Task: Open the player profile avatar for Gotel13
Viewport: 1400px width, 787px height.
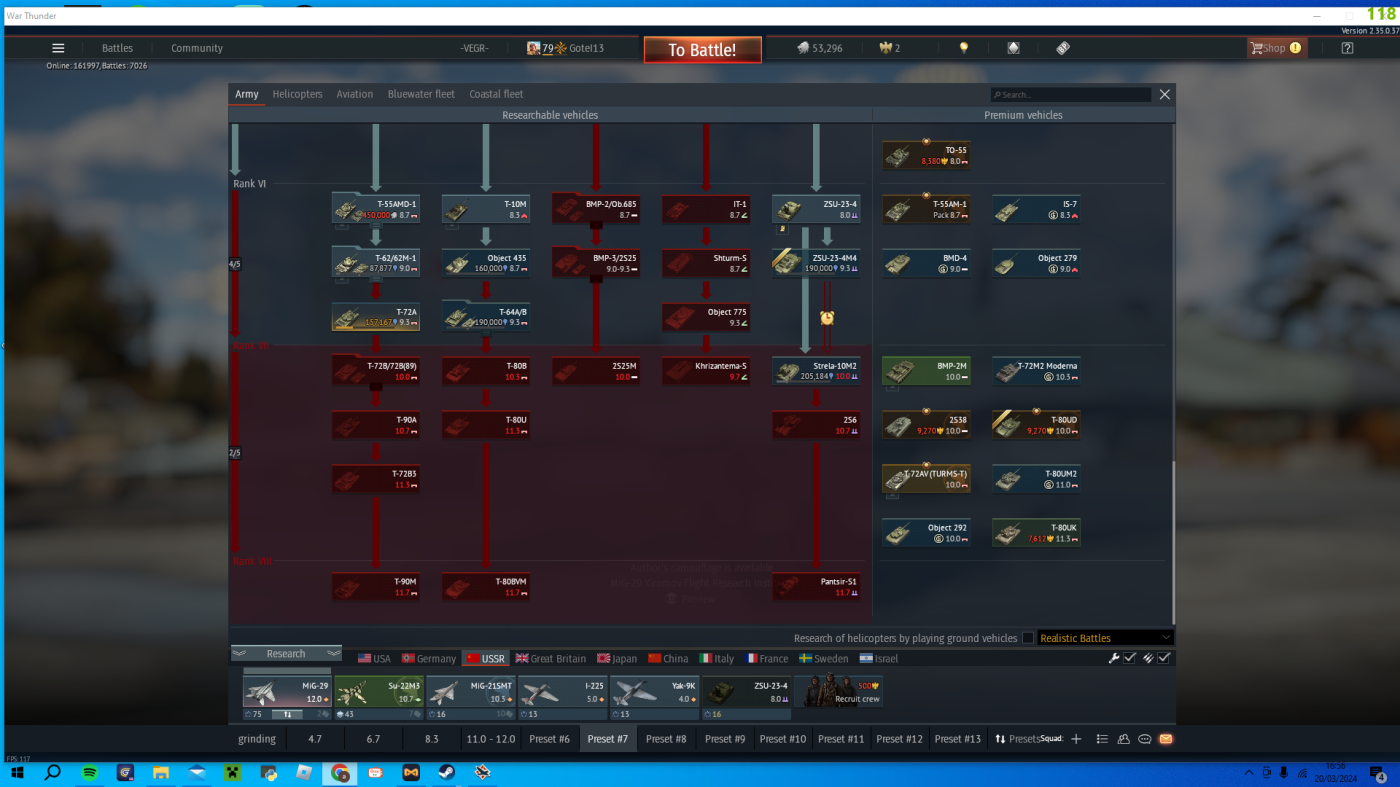Action: click(534, 48)
